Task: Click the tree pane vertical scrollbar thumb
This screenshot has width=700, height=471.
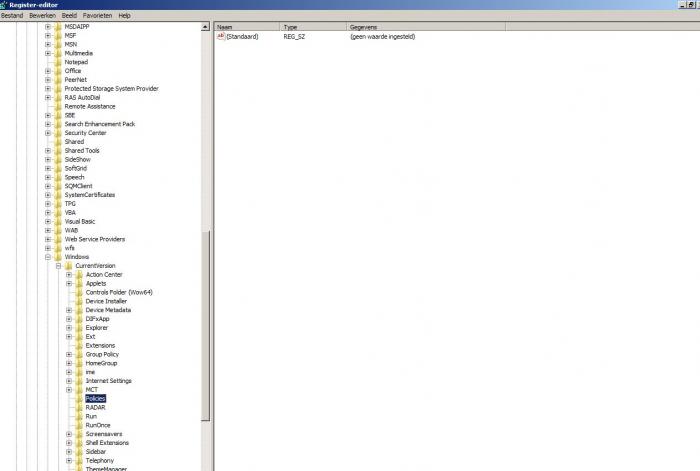Action: tap(205, 325)
